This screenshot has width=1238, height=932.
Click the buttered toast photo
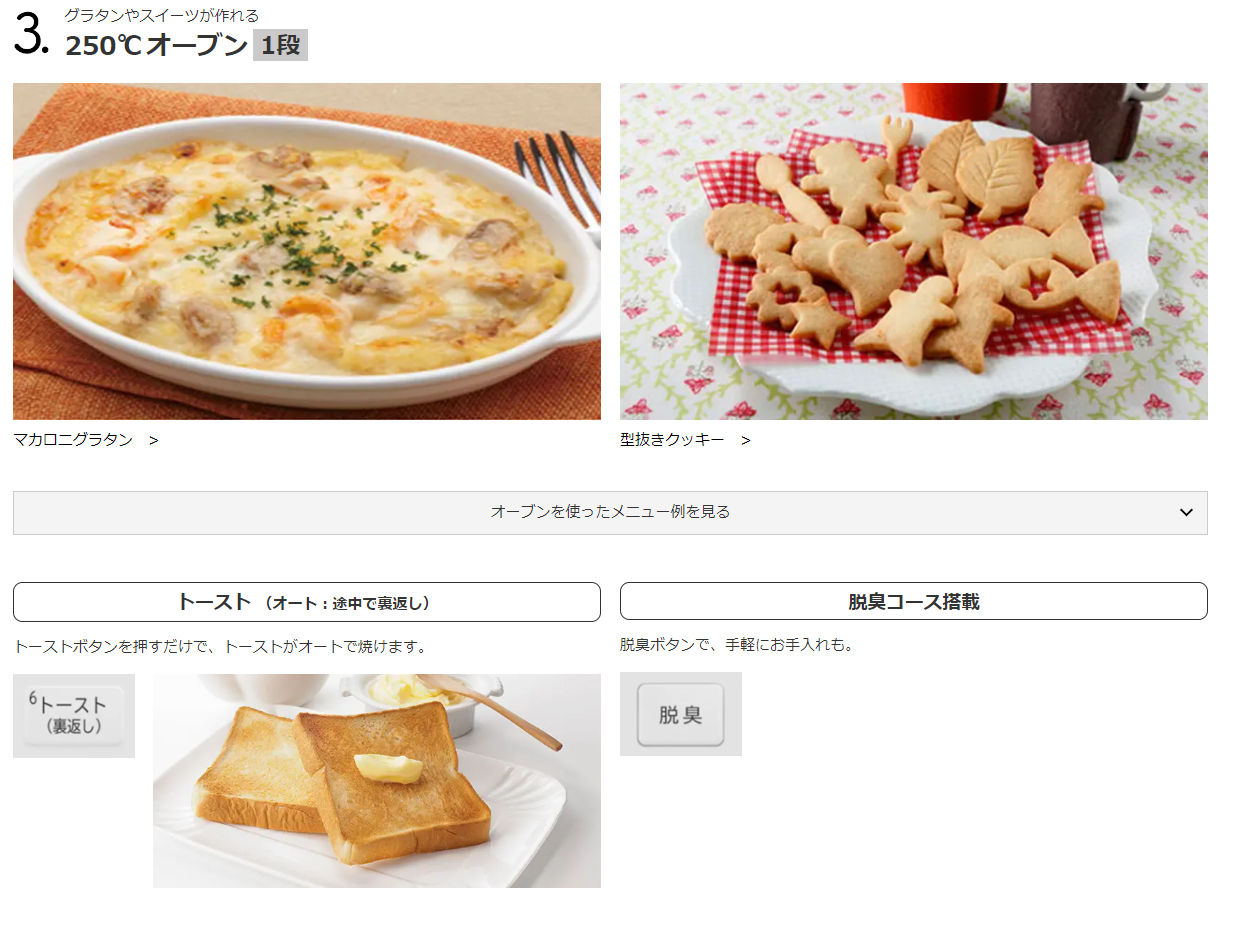tap(377, 781)
